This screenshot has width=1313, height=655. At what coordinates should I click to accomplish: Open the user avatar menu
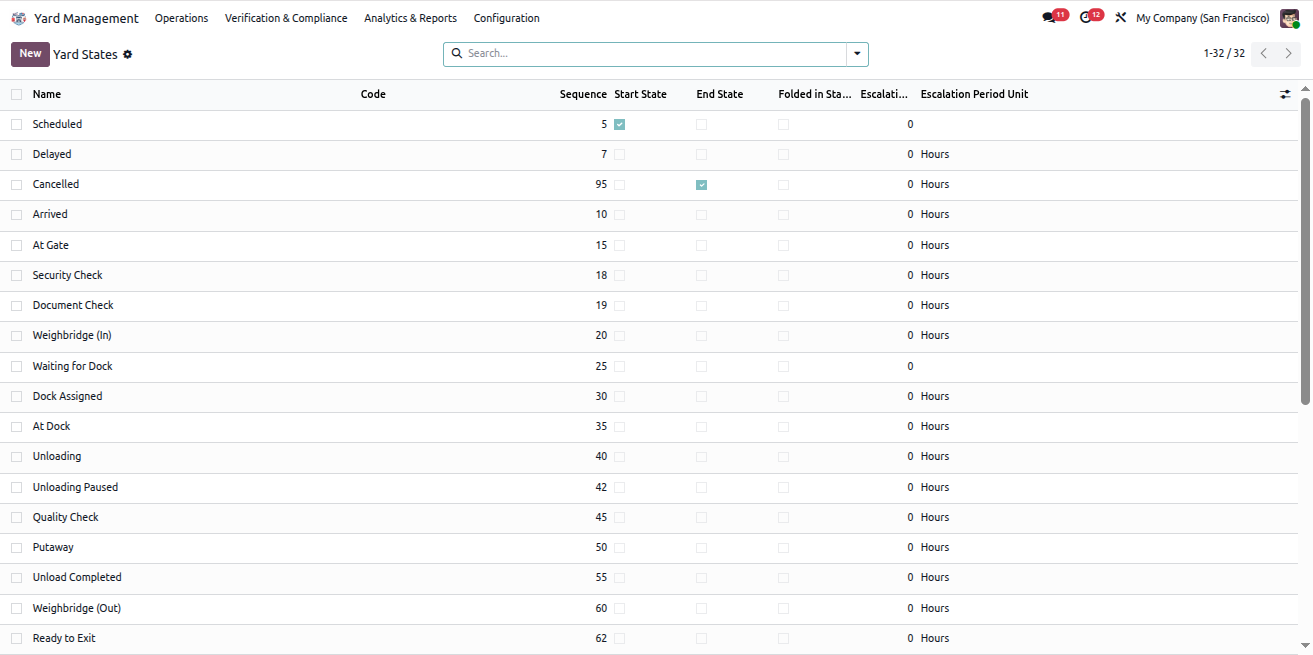(x=1289, y=18)
